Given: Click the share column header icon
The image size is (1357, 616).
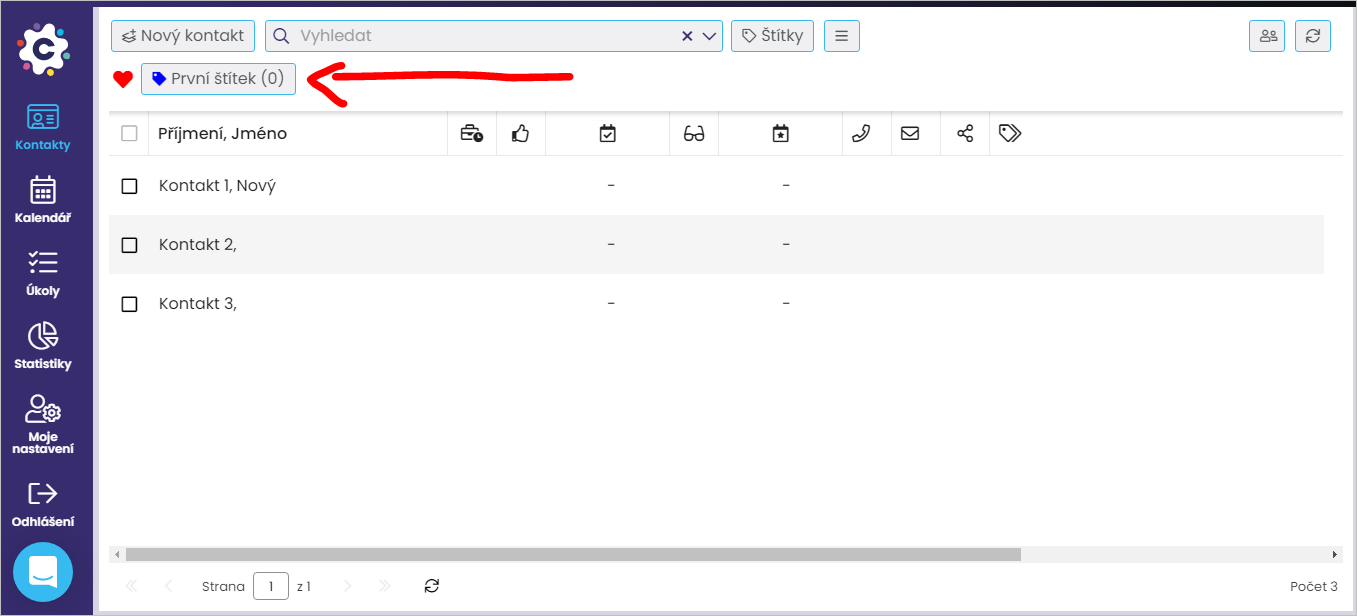Looking at the screenshot, I should [965, 133].
